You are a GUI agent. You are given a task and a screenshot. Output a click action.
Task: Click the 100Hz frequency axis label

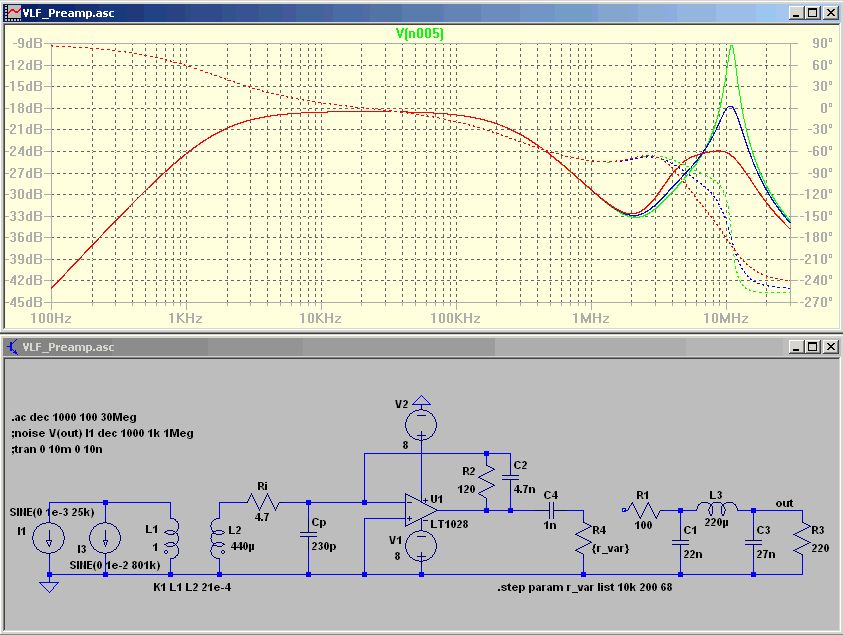[51, 318]
